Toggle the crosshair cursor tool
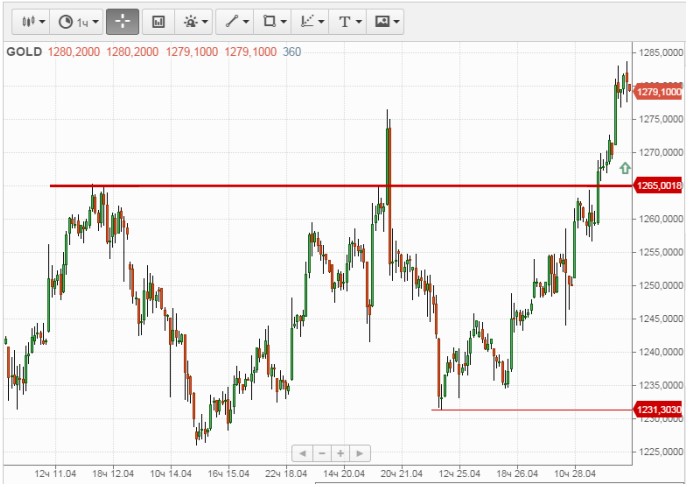 coord(122,22)
